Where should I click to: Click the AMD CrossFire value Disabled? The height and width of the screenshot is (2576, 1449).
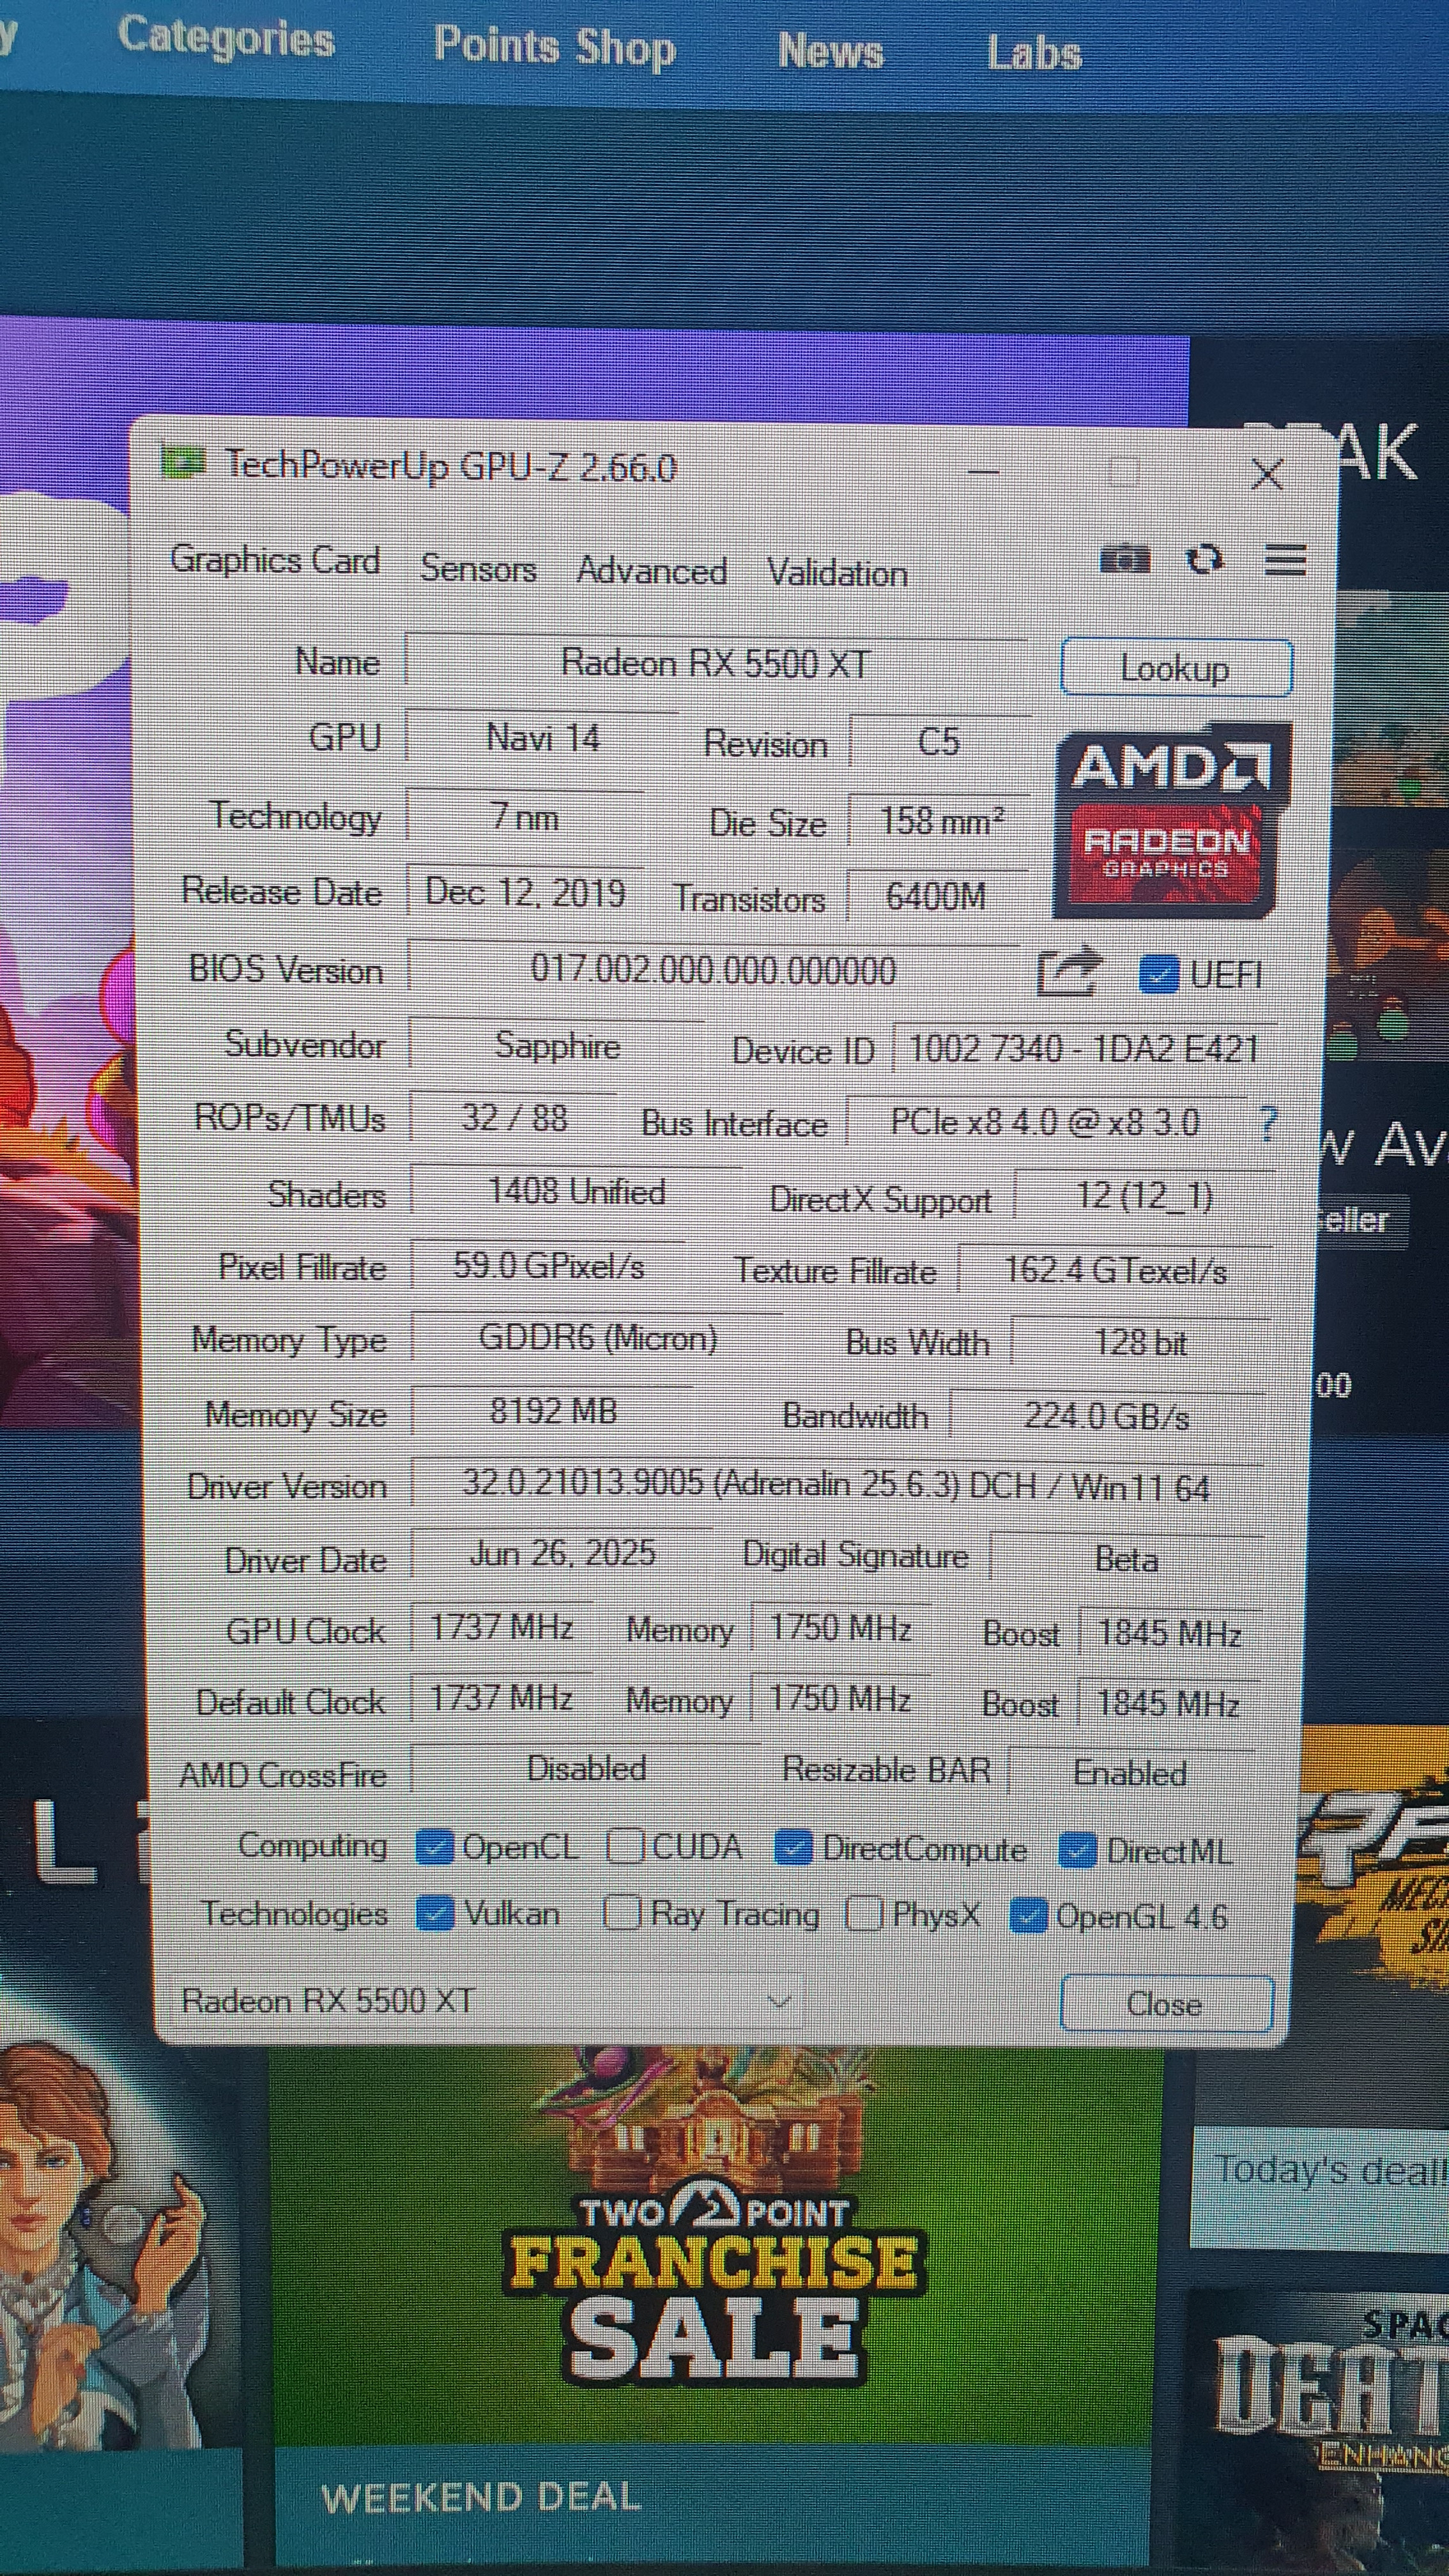click(x=586, y=1769)
